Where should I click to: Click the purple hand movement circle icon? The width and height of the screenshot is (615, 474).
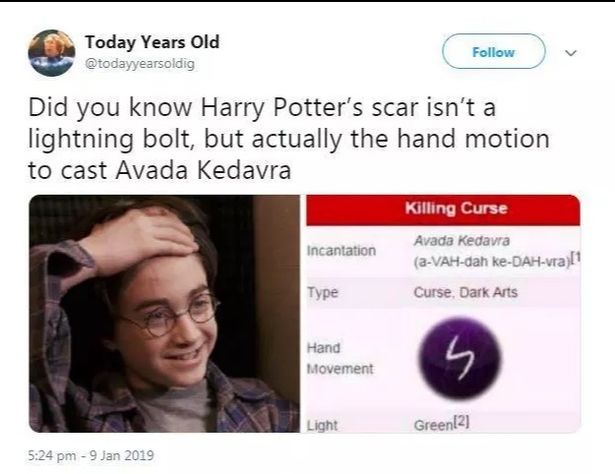460,358
